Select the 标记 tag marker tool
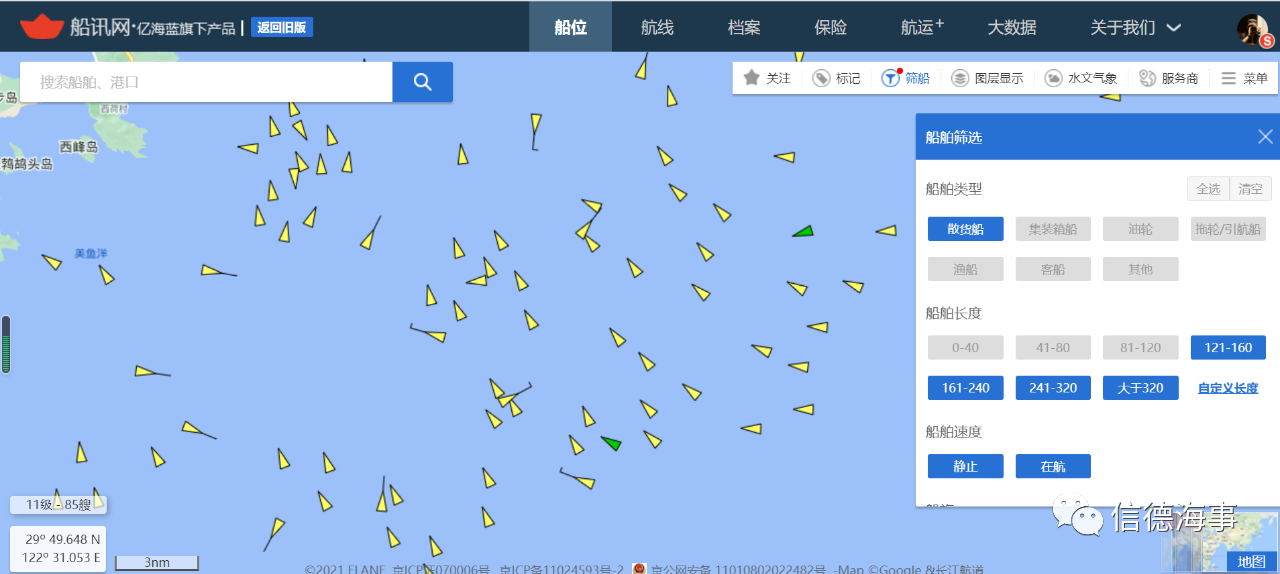 [836, 78]
